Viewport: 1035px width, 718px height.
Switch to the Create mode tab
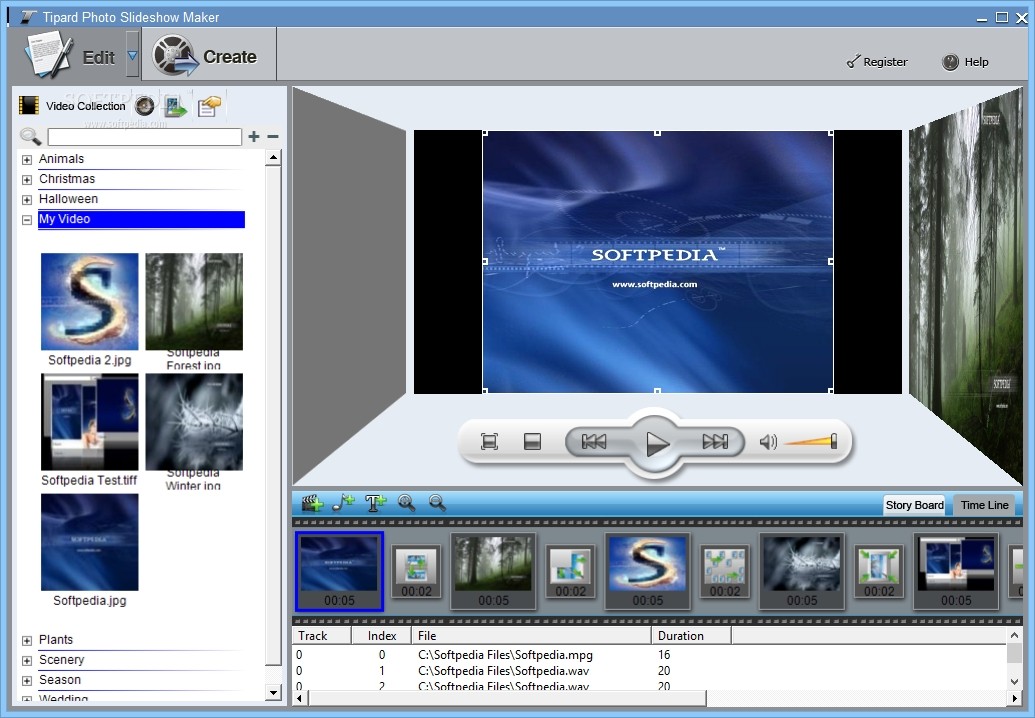209,54
